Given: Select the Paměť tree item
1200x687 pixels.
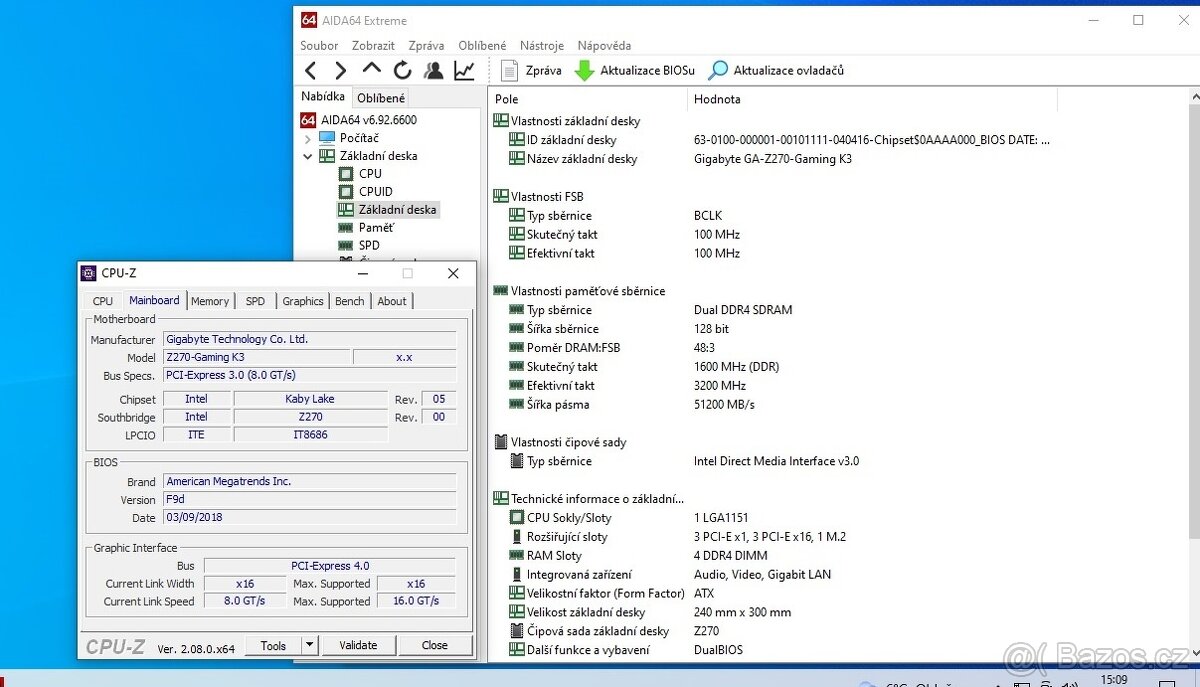Looking at the screenshot, I should [376, 227].
